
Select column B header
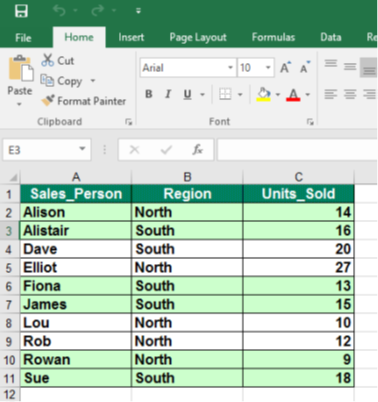(x=187, y=177)
